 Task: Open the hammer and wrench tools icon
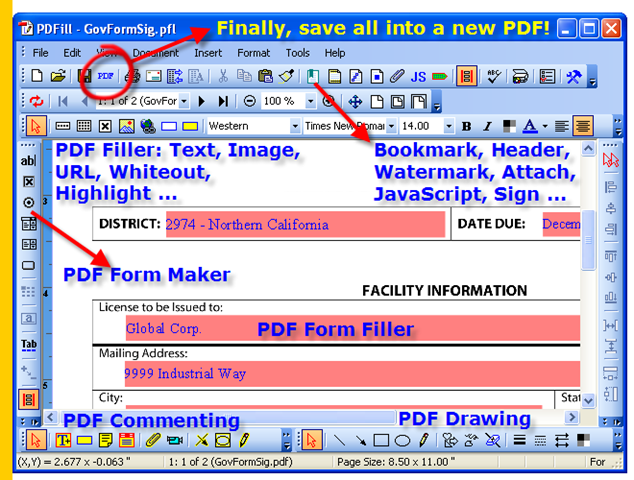click(x=574, y=76)
